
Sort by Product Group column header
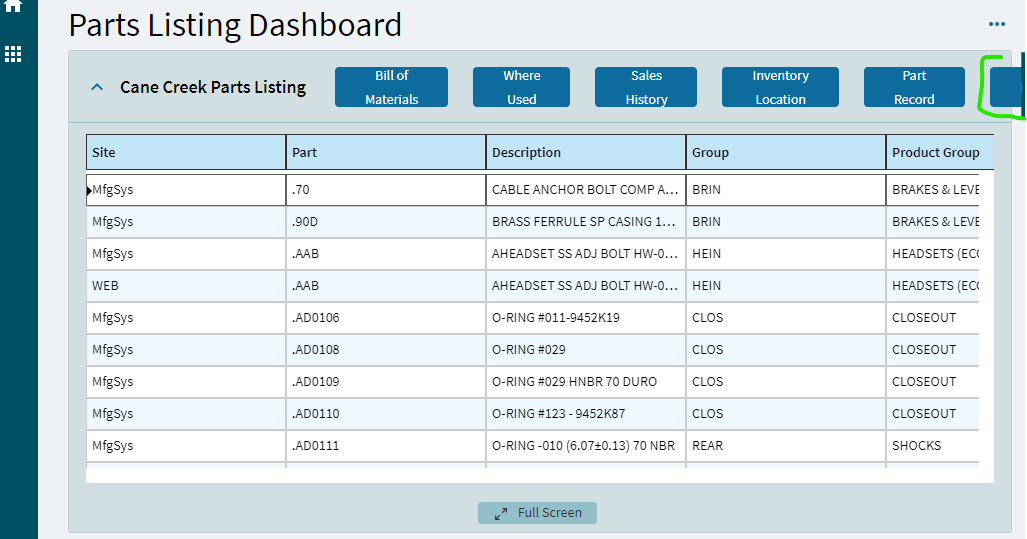click(x=940, y=153)
